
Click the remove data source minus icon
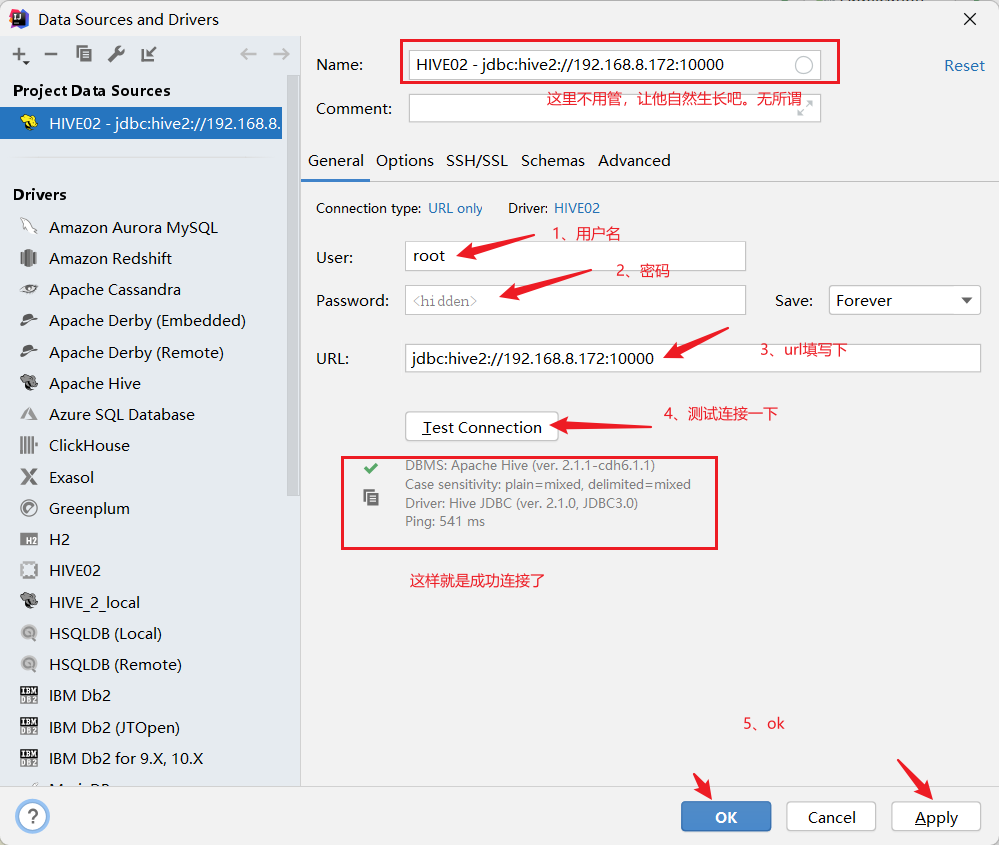click(x=50, y=53)
